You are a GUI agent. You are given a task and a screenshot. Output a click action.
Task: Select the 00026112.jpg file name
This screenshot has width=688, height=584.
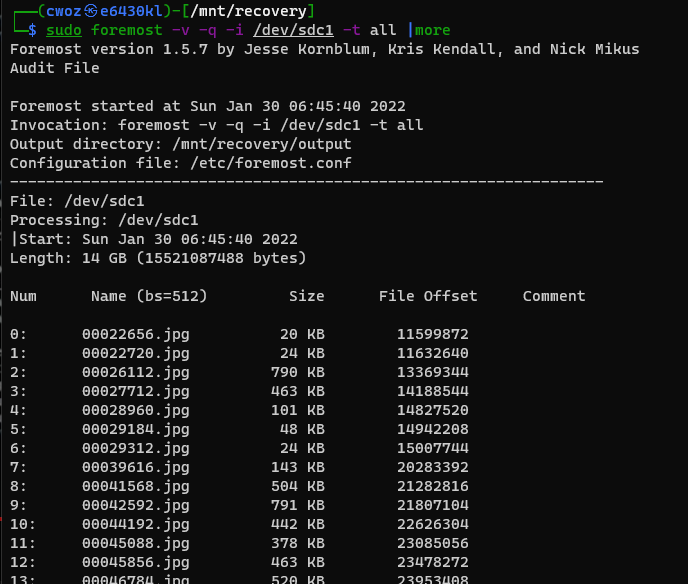tap(136, 373)
